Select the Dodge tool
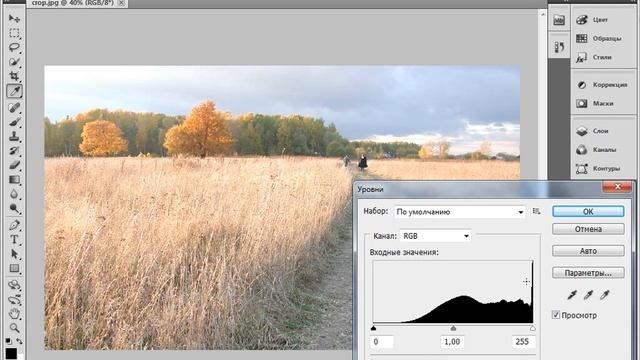640x360 pixels. [x=14, y=208]
